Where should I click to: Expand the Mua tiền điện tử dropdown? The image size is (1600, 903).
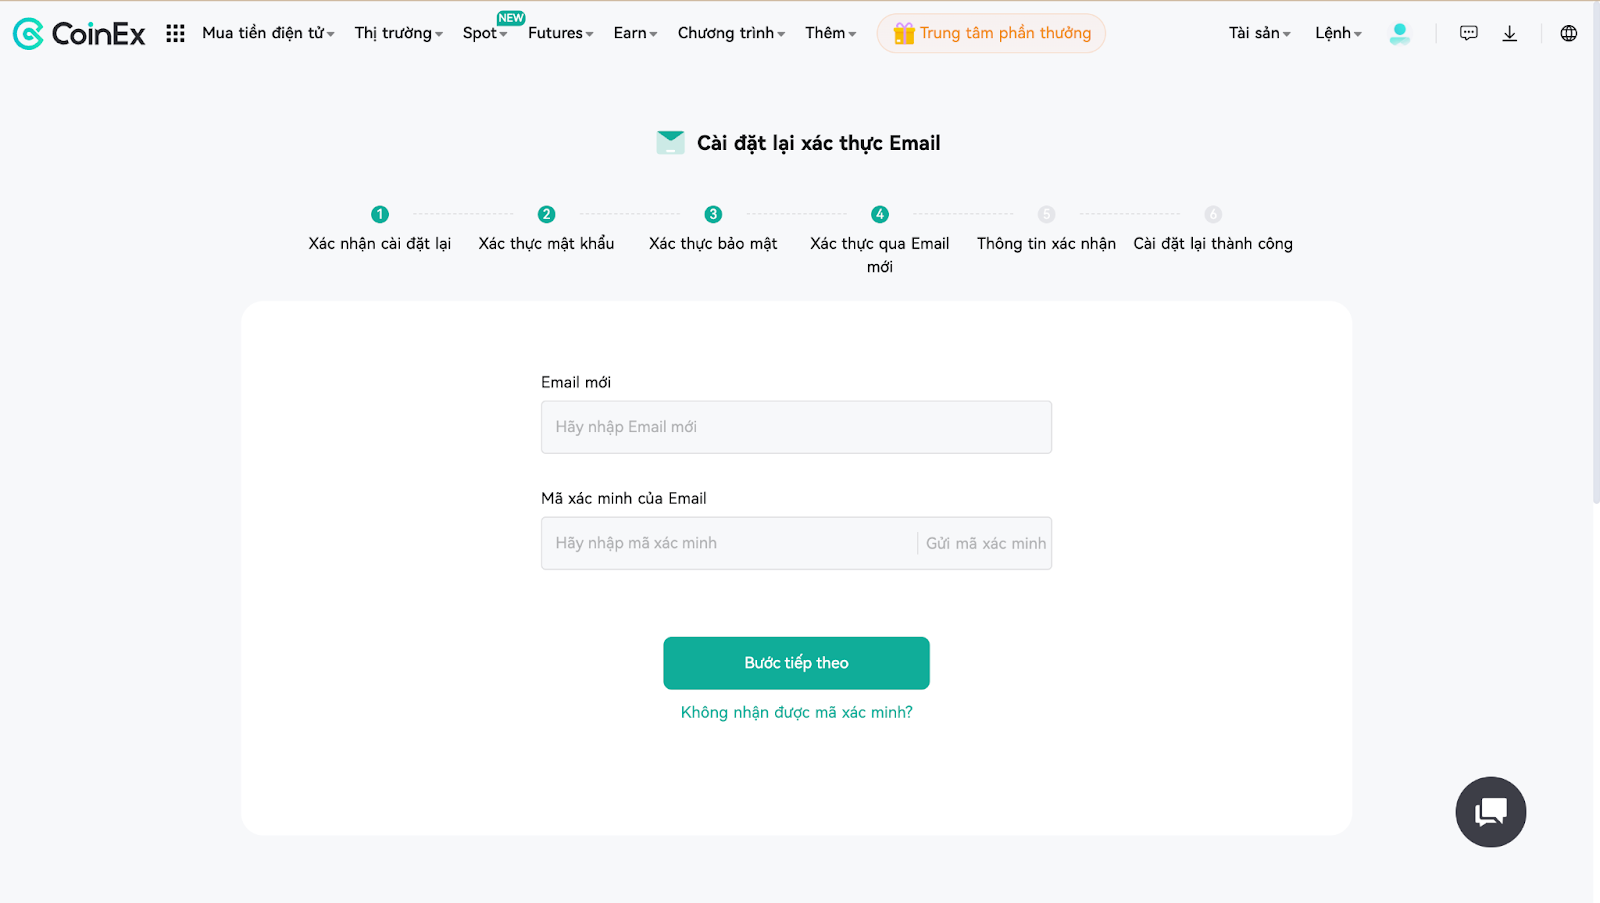[268, 33]
